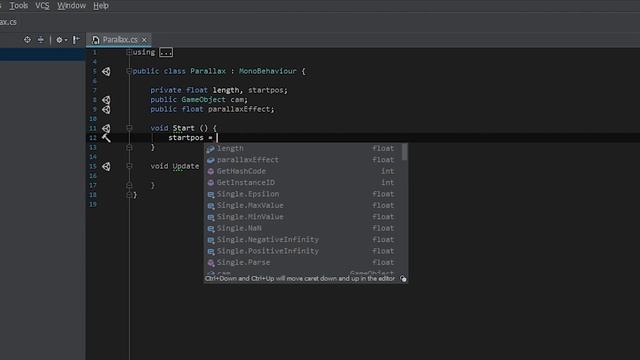Screen dimensions: 640x360
Task: Choose Single.PositiveInfinity completion suggestion
Action: click(x=303, y=251)
